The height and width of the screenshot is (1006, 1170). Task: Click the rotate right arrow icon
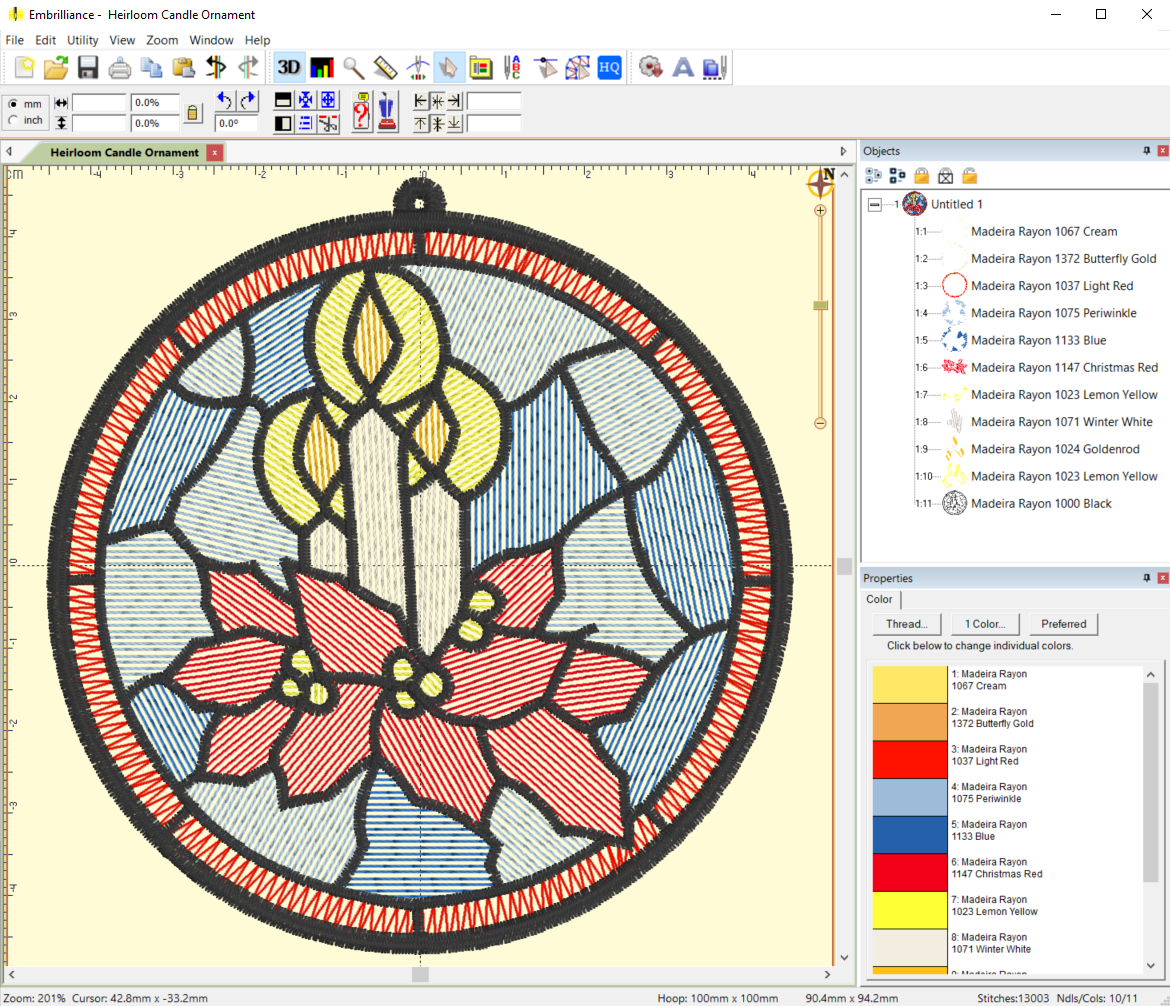coord(248,100)
